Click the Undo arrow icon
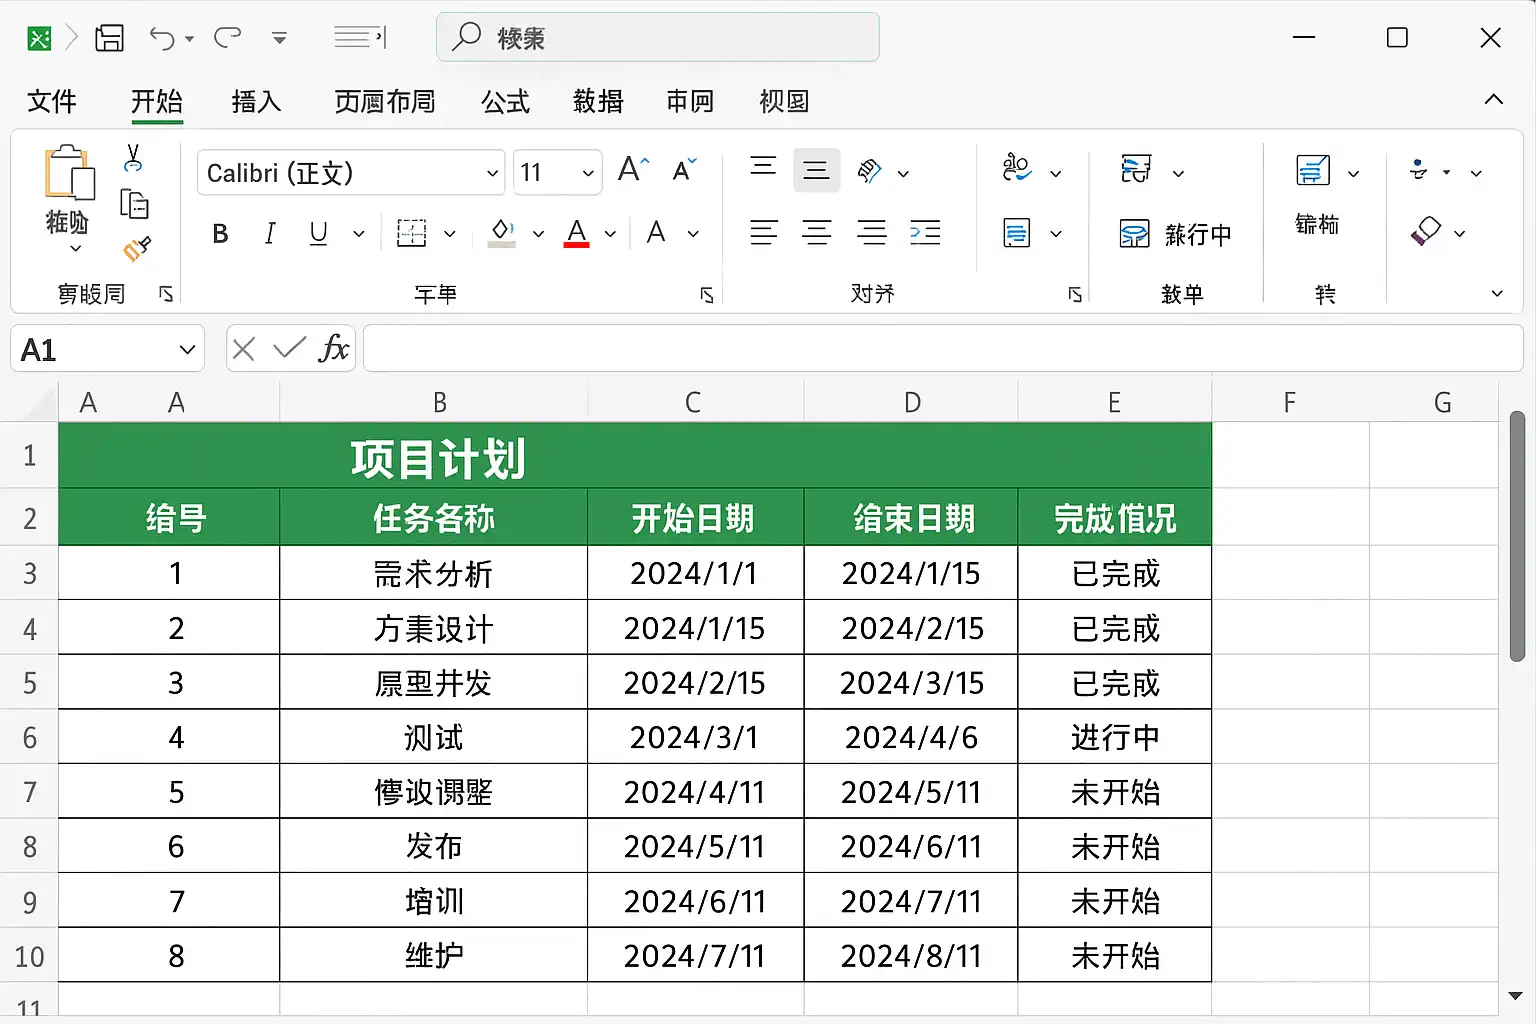 (x=162, y=38)
